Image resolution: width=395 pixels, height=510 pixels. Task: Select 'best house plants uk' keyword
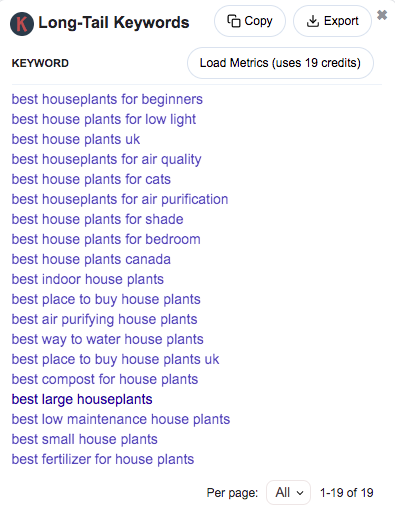pyautogui.click(x=76, y=139)
